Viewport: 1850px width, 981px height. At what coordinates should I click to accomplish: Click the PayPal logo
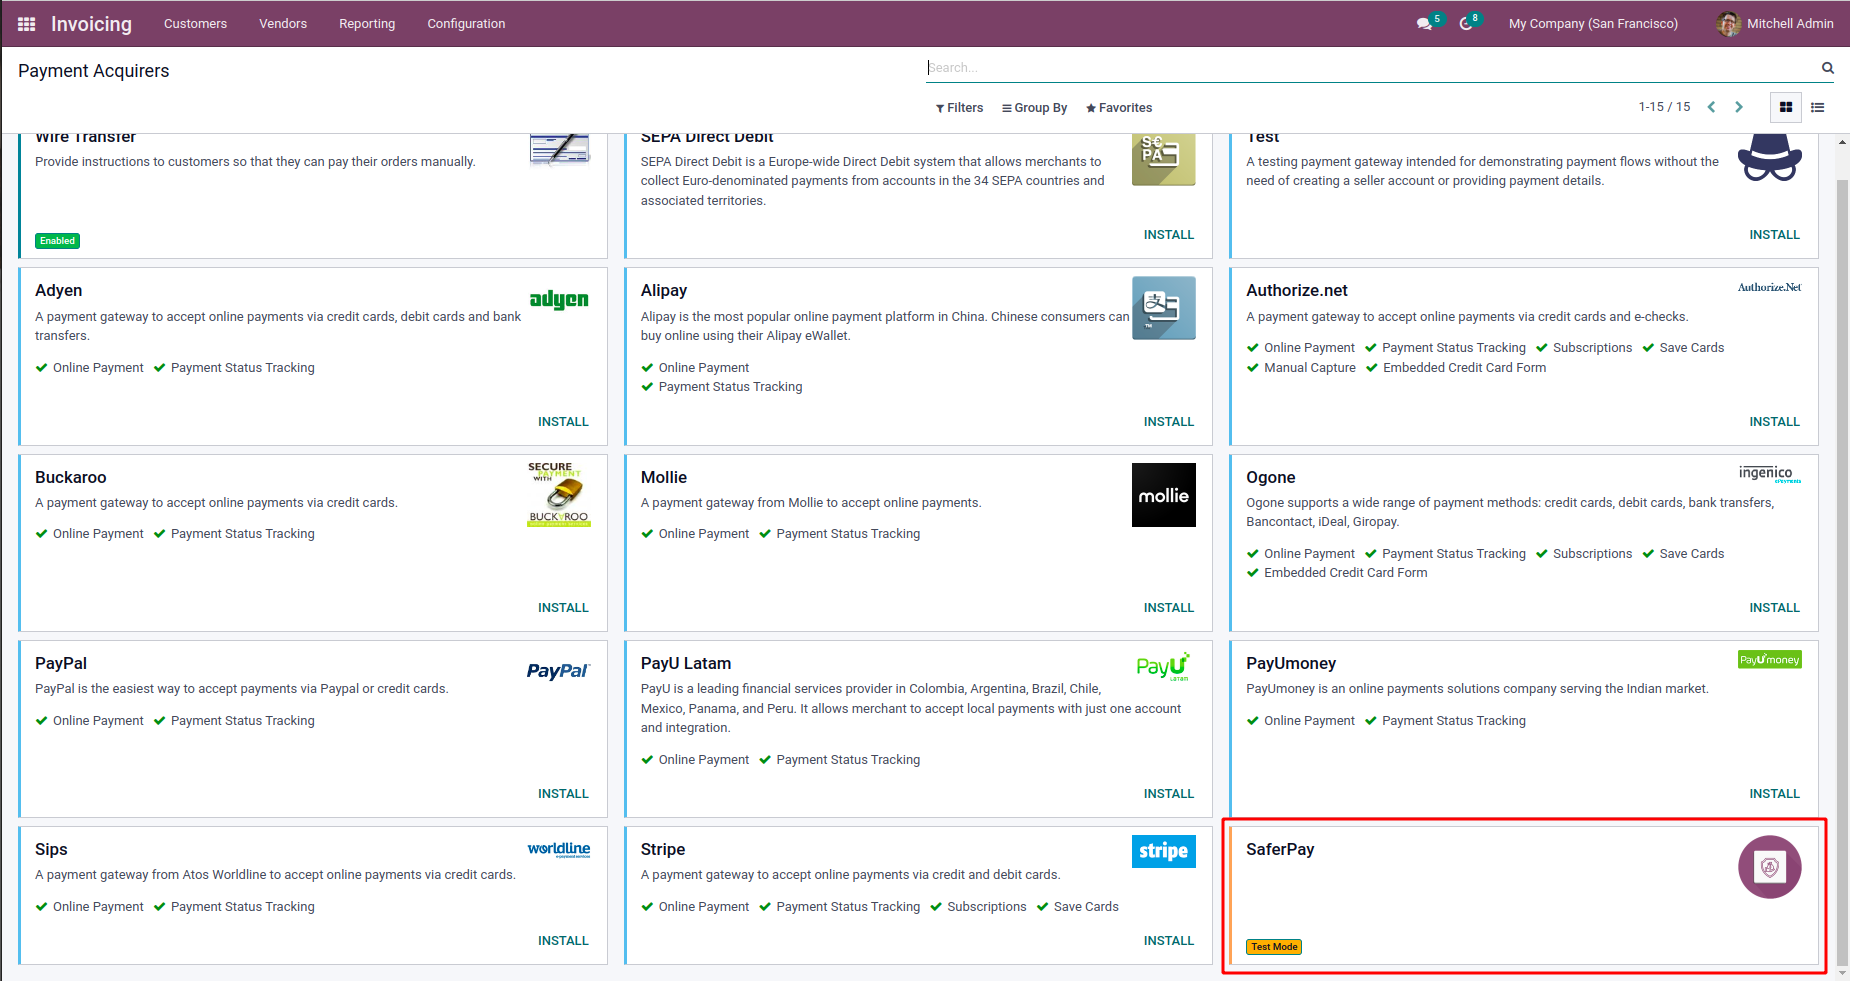click(x=559, y=671)
